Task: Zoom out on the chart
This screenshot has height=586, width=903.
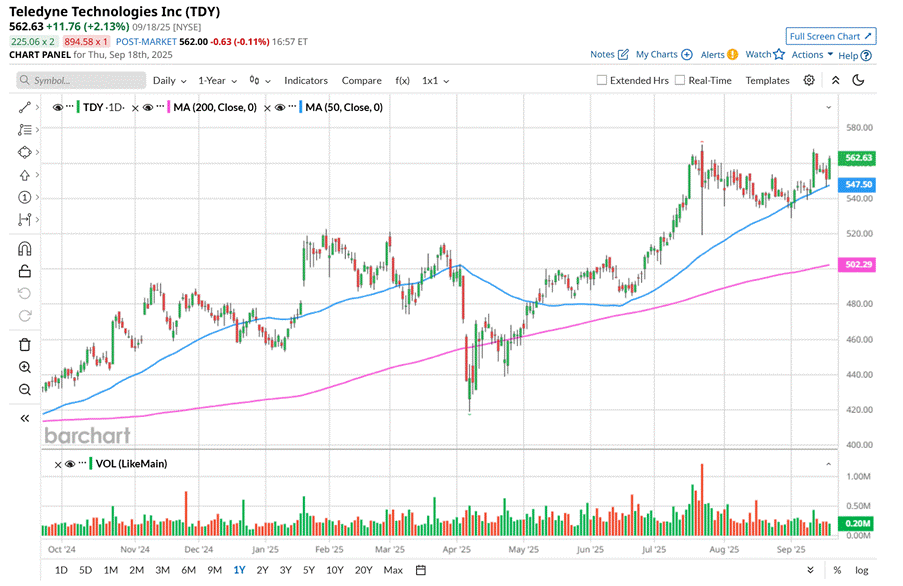Action: coord(24,390)
